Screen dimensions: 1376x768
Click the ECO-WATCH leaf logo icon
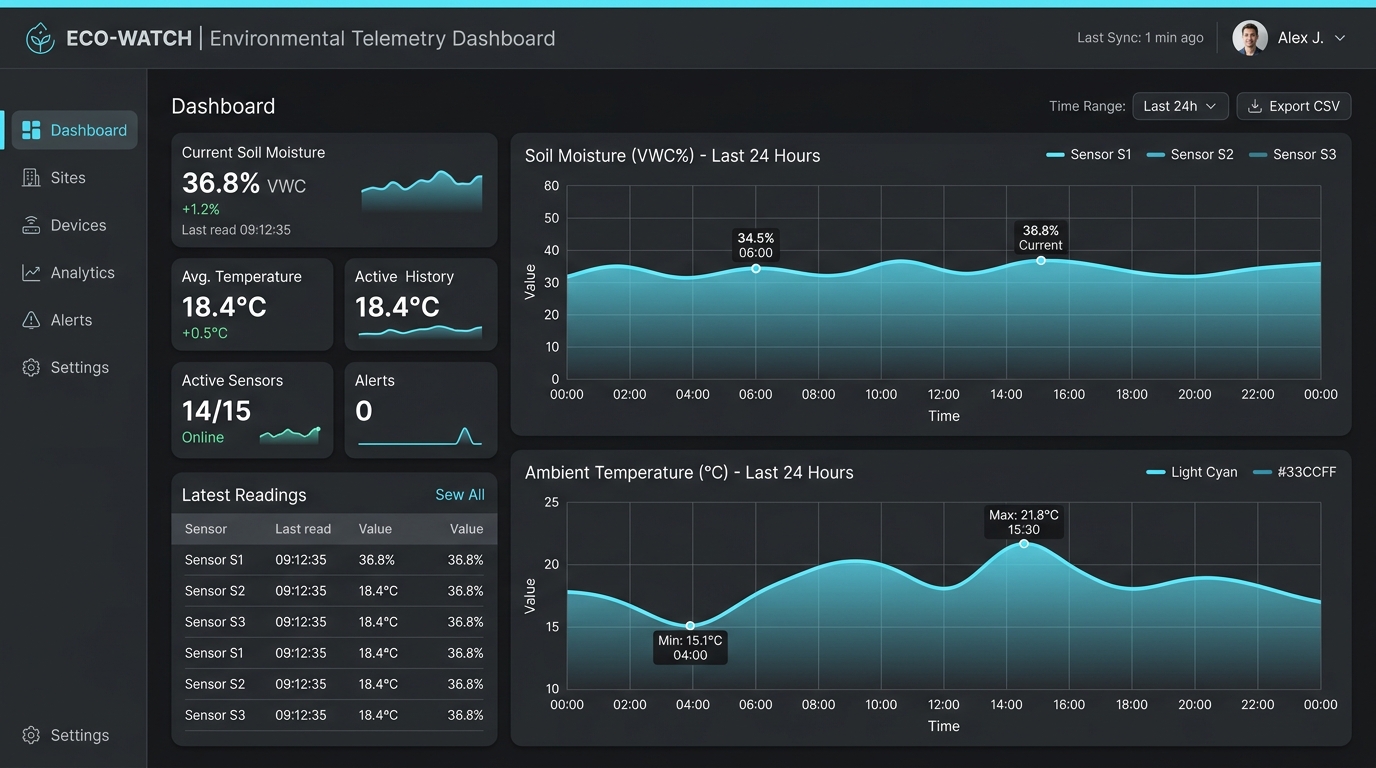point(40,39)
